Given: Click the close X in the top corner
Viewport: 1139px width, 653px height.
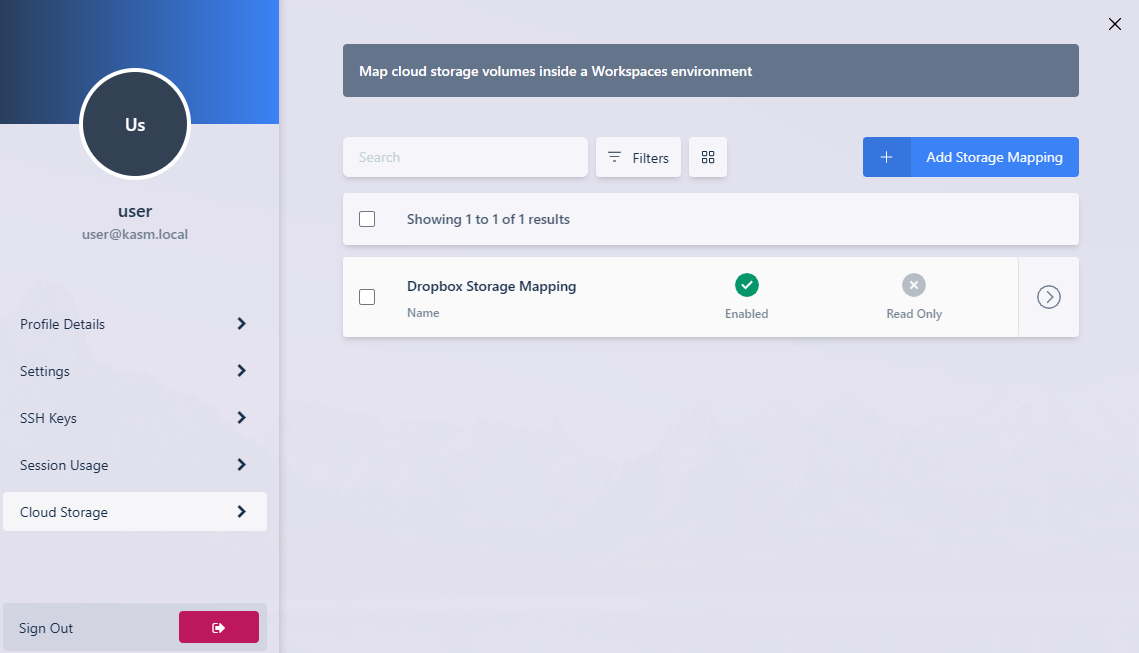Looking at the screenshot, I should [x=1114, y=24].
